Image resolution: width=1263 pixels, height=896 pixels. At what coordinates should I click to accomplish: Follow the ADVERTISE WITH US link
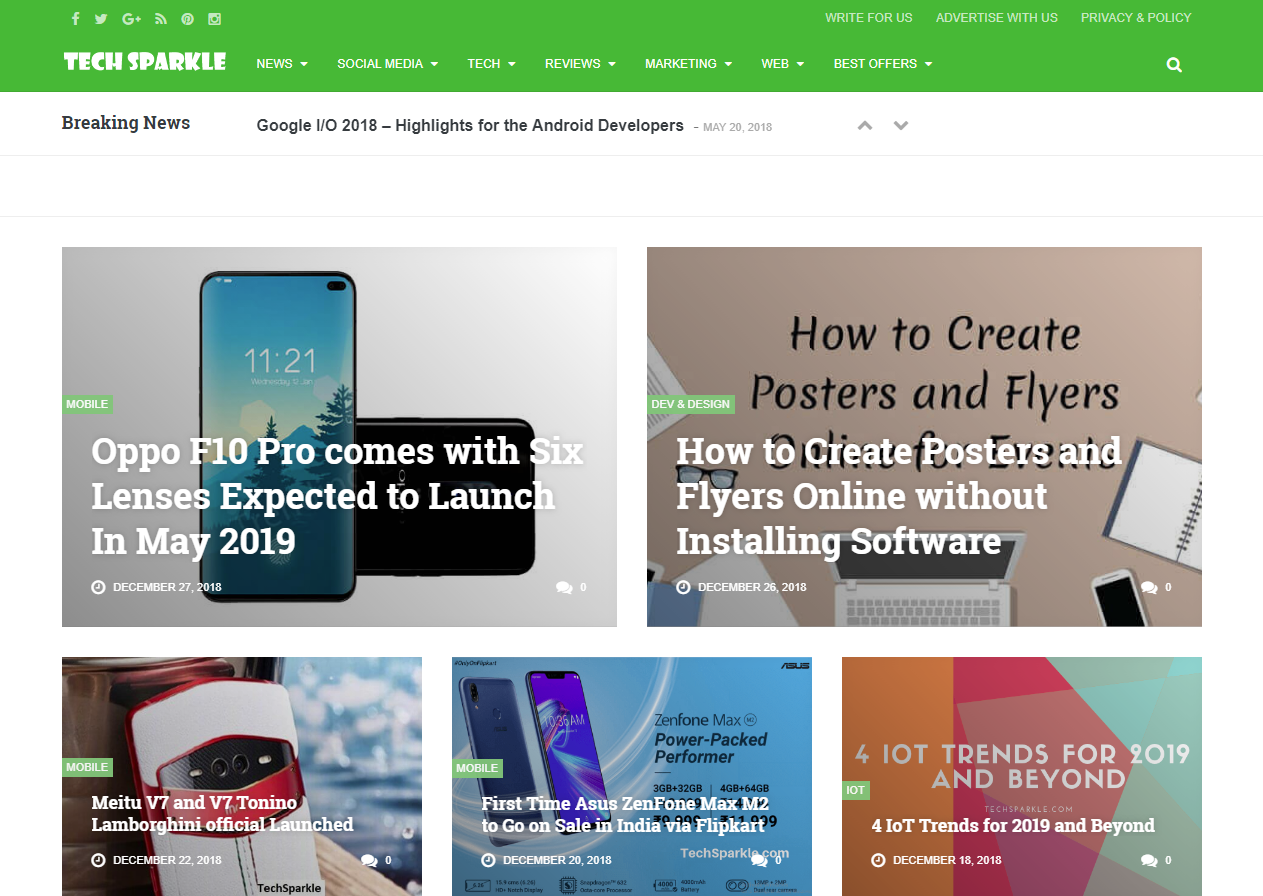coord(997,17)
